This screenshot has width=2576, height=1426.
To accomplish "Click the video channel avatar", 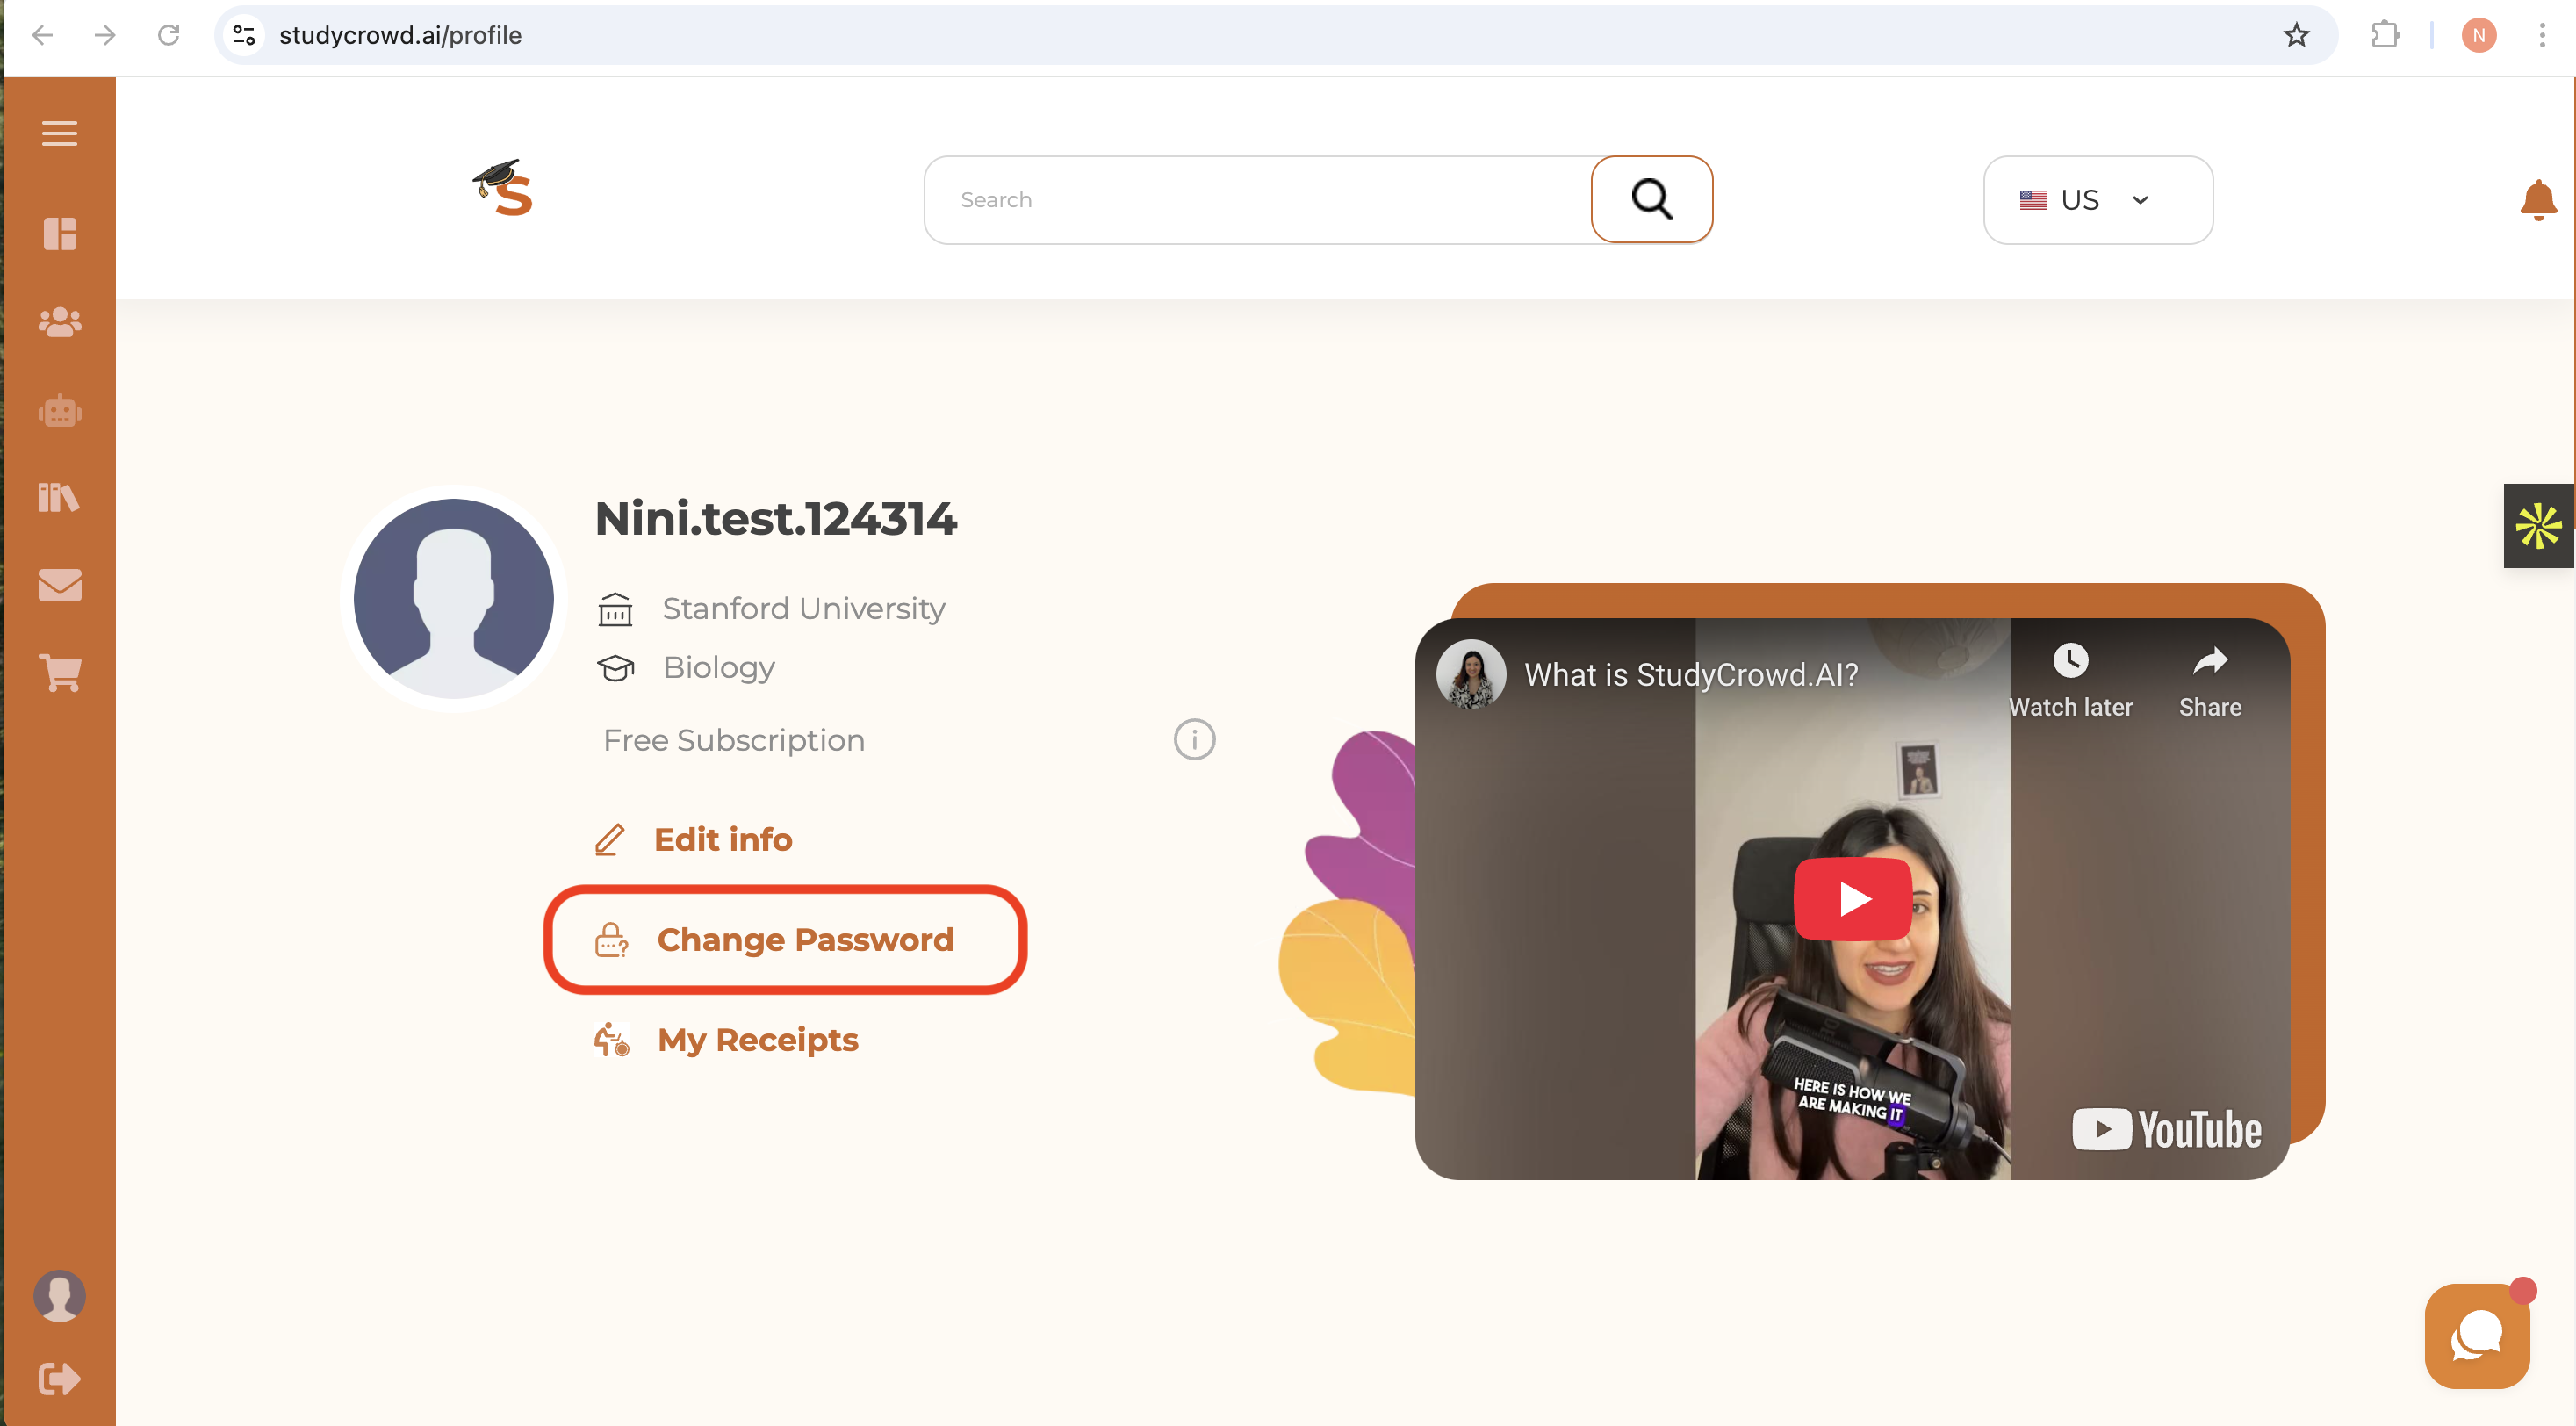I will tap(1471, 674).
